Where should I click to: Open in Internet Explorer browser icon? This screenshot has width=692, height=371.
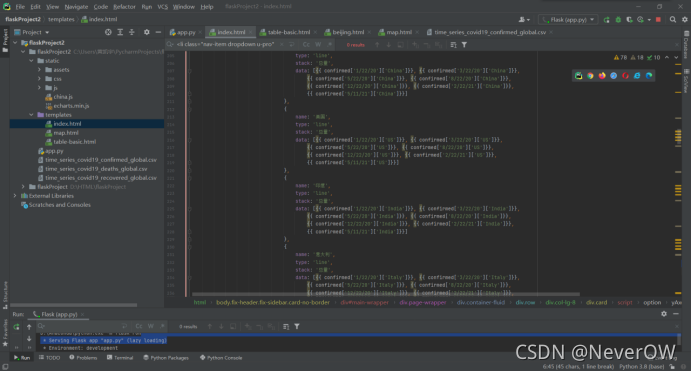tap(637, 76)
